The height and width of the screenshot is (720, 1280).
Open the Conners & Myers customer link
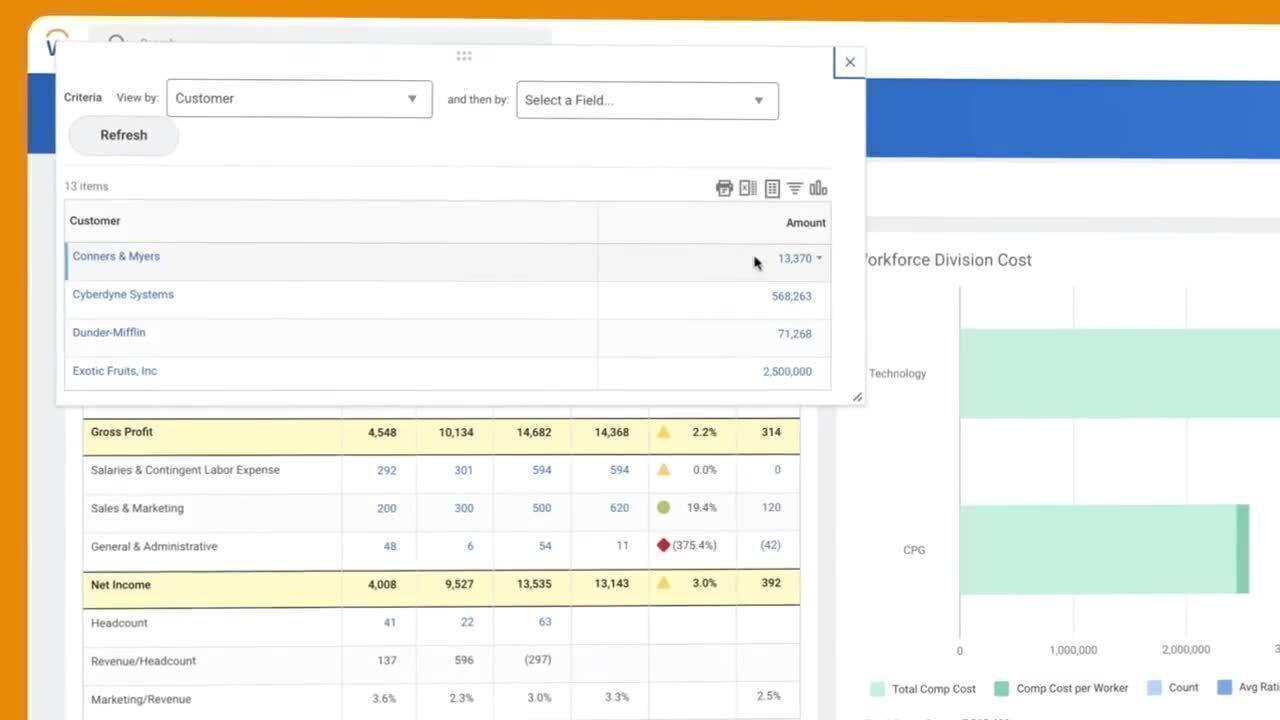click(x=116, y=257)
